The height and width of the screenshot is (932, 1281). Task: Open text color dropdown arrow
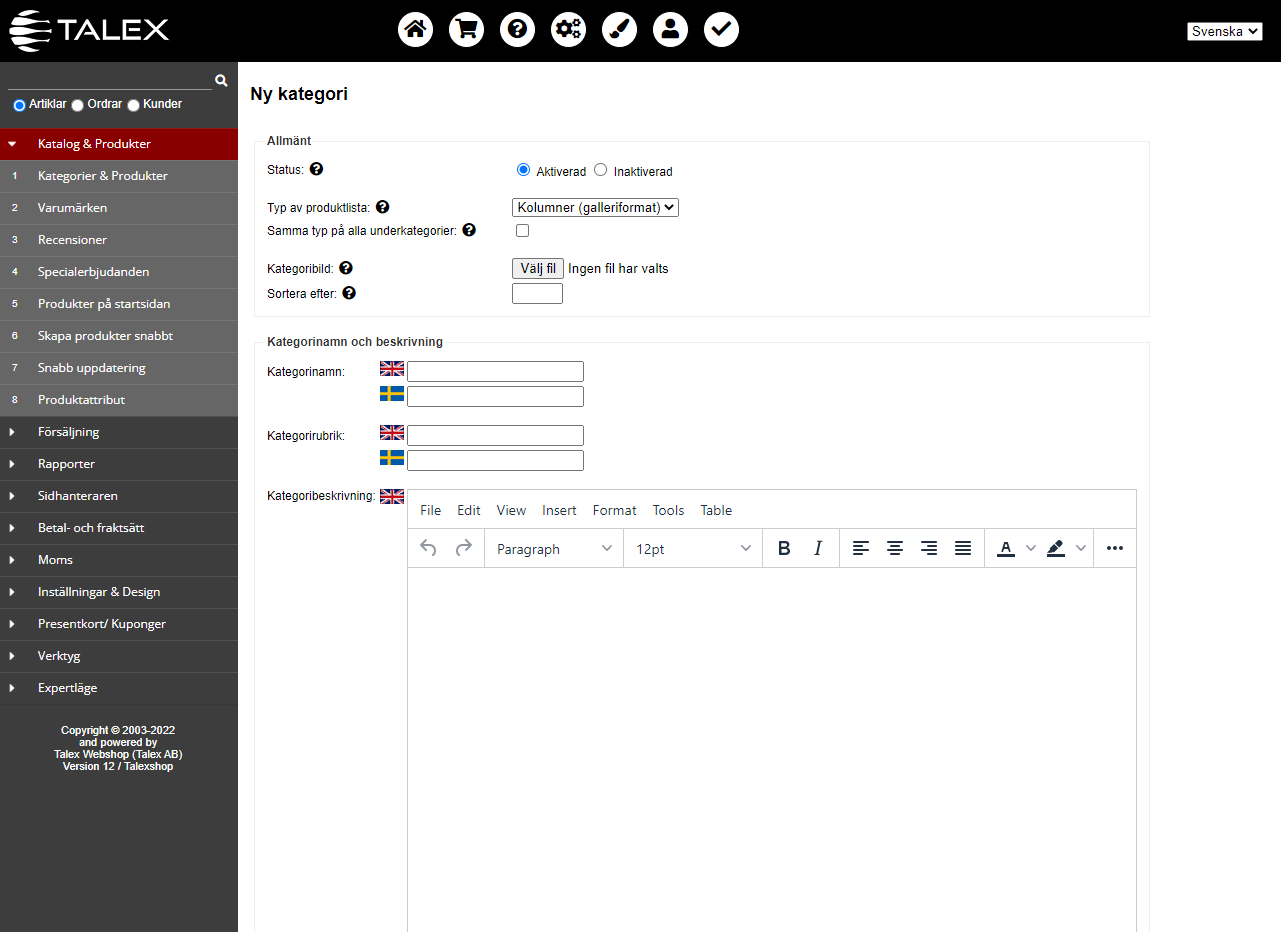point(1031,548)
